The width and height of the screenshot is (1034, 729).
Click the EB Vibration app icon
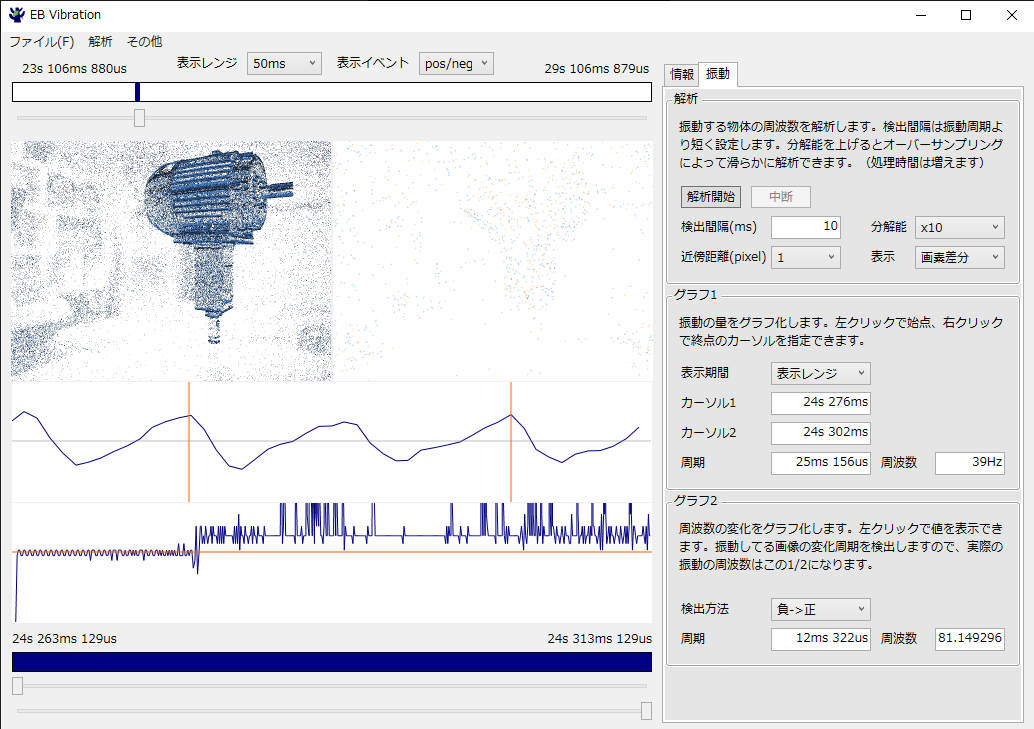click(16, 15)
